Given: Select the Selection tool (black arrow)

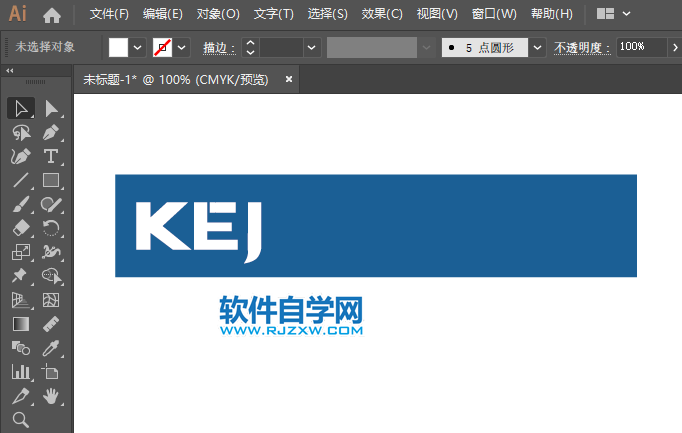Looking at the screenshot, I should coord(21,108).
